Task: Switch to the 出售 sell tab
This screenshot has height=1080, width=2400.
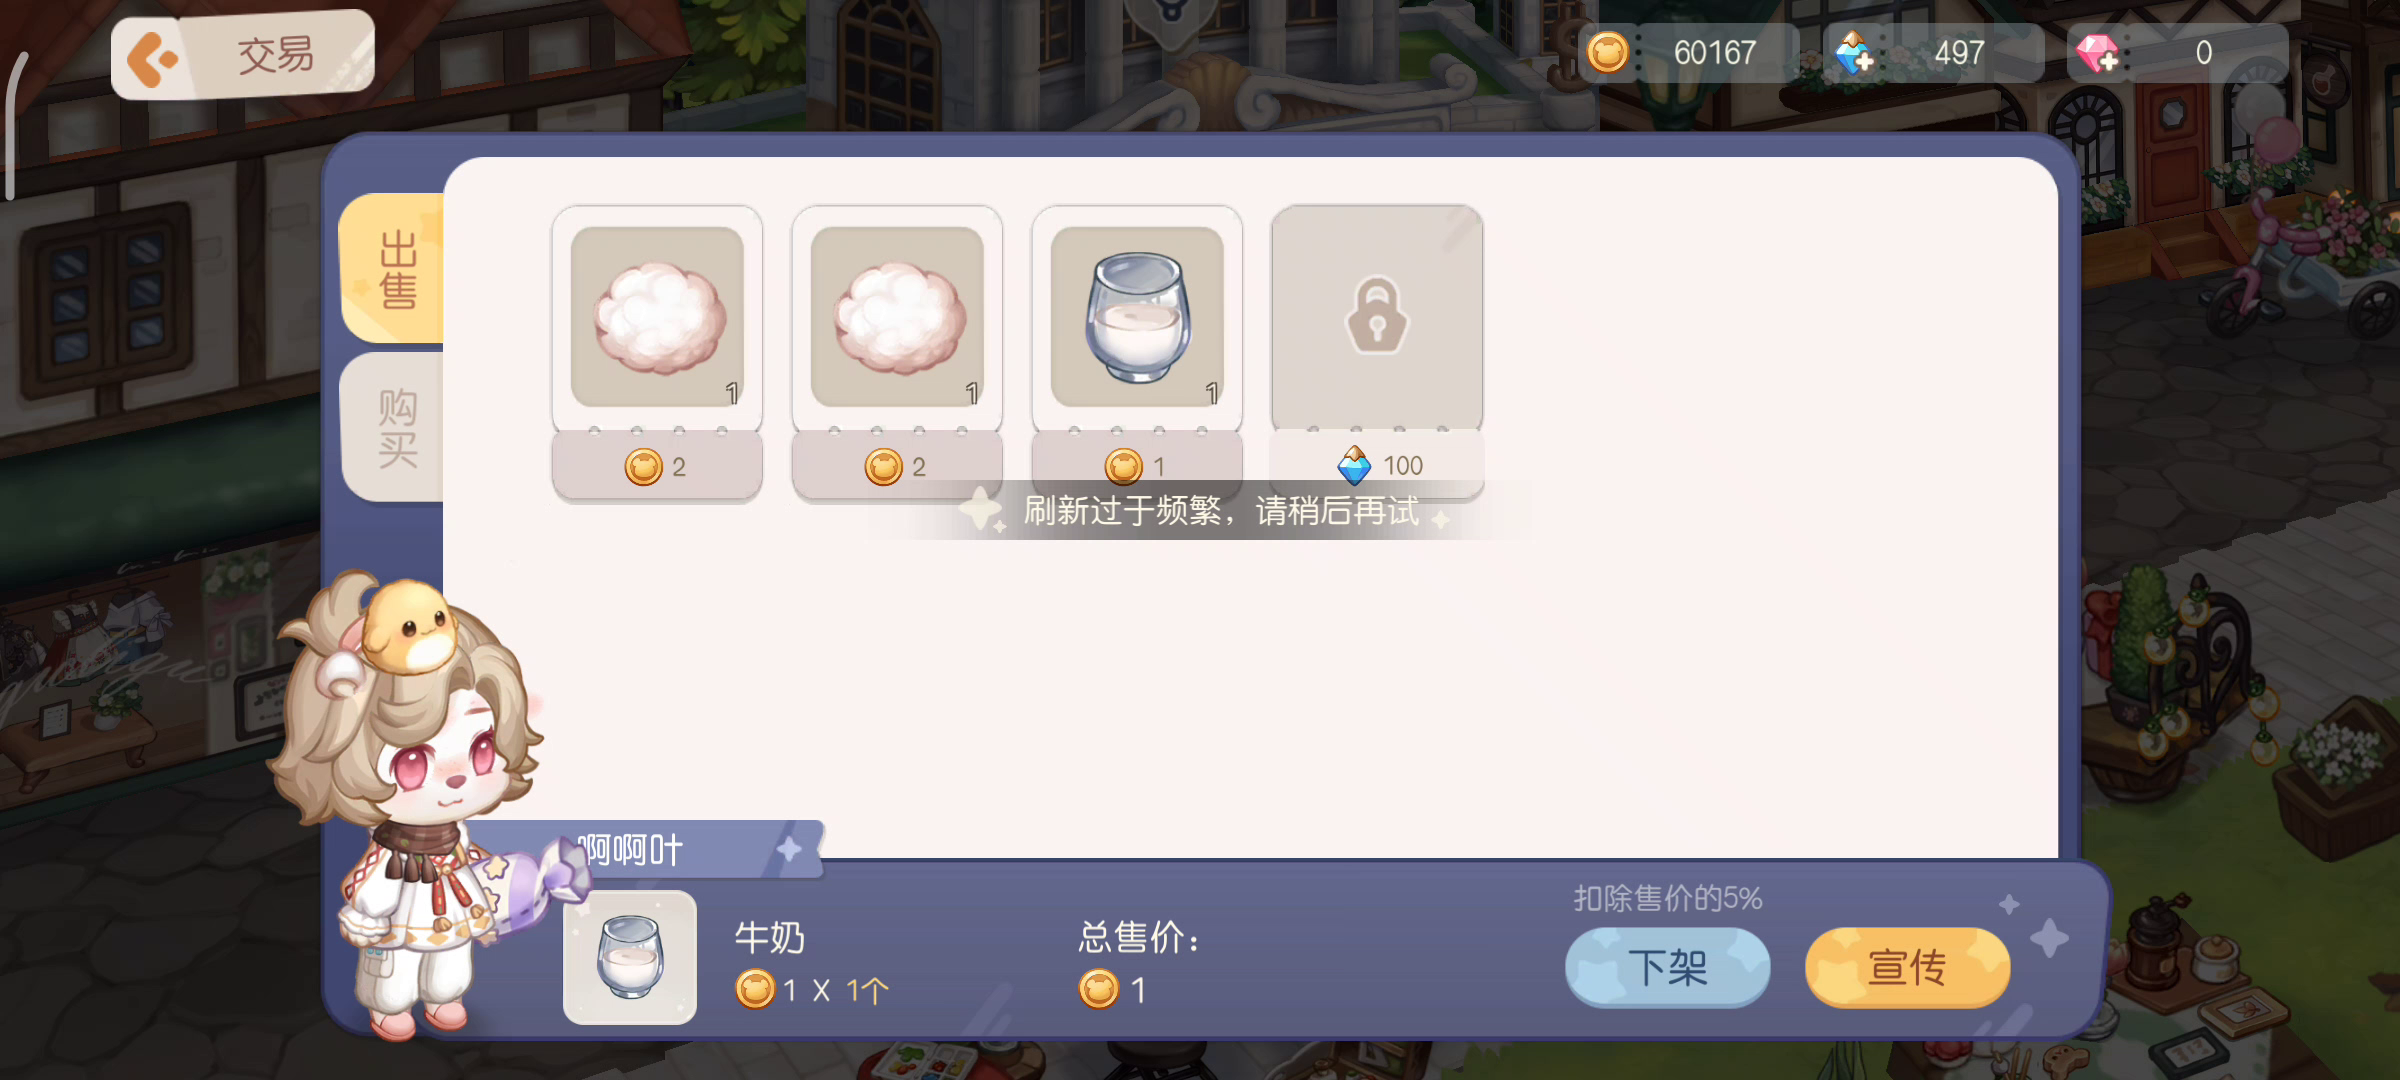Action: coord(394,269)
